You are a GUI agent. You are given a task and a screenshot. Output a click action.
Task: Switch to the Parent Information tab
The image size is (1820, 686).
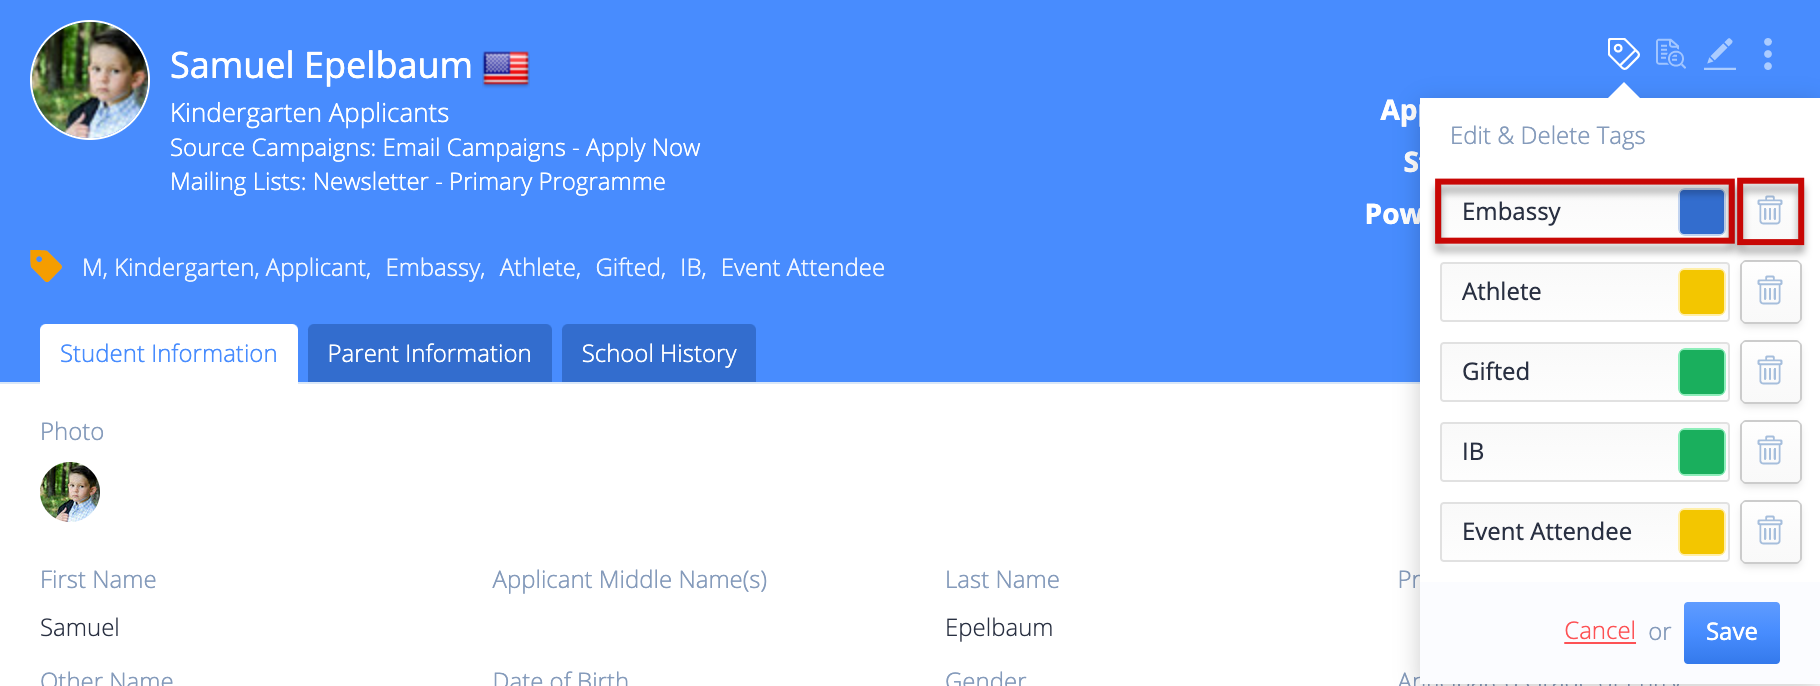point(429,354)
